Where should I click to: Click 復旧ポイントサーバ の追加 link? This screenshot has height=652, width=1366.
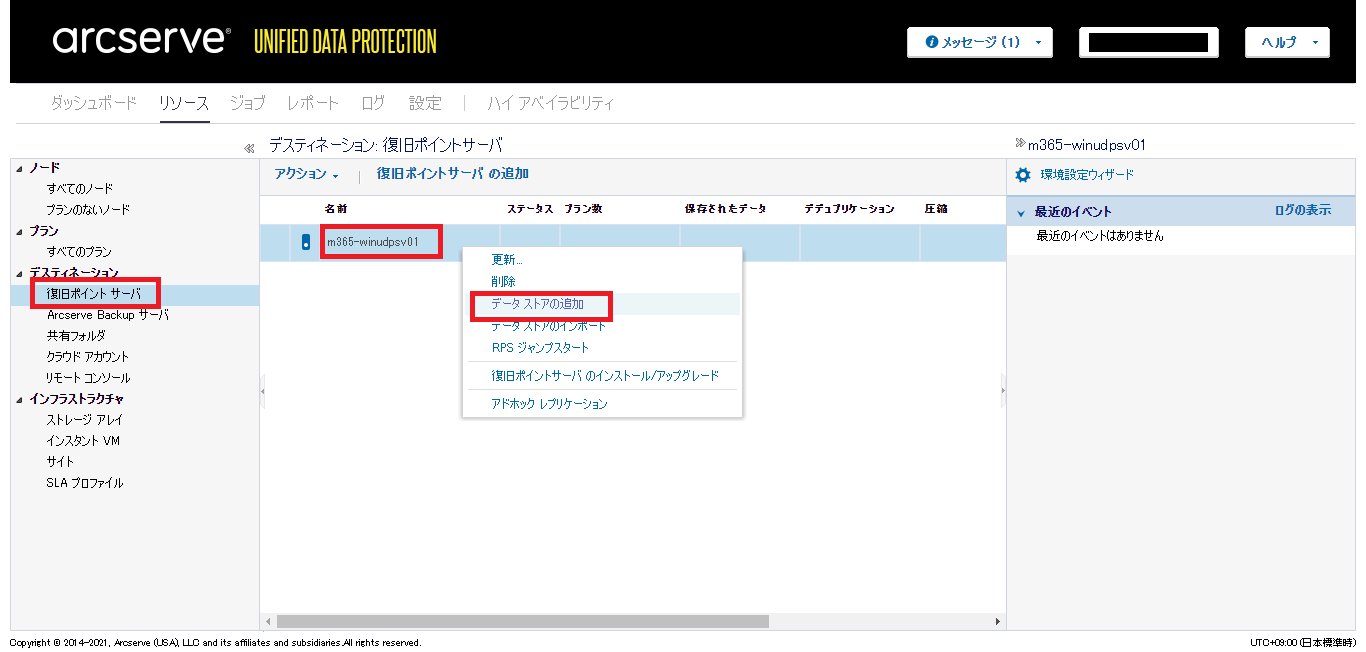(453, 174)
